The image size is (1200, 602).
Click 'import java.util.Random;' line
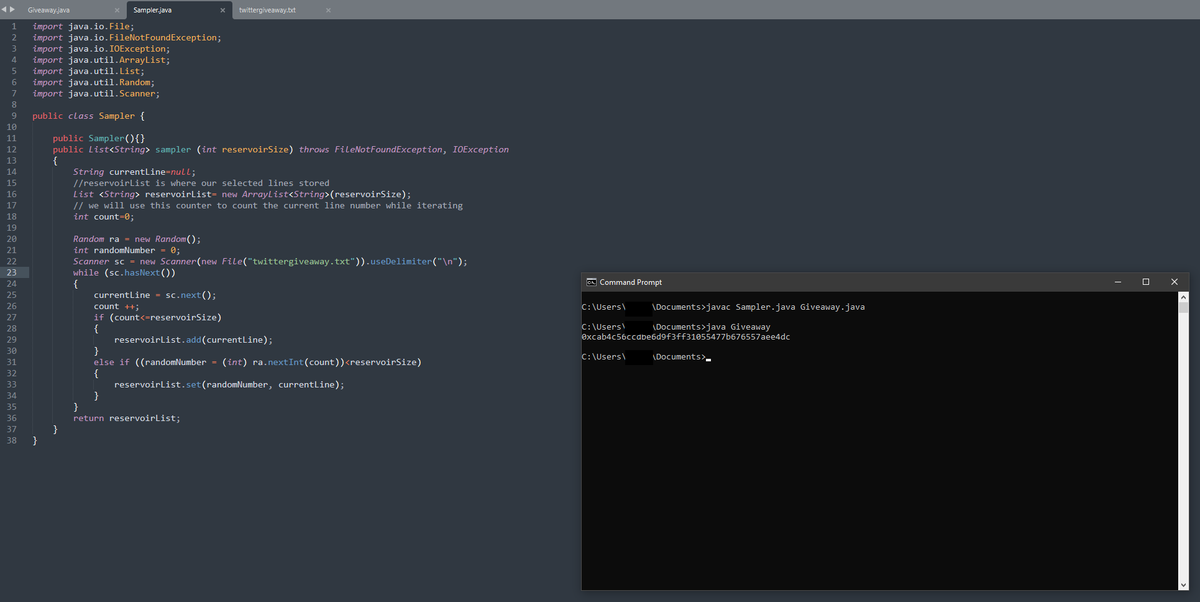[x=94, y=83]
